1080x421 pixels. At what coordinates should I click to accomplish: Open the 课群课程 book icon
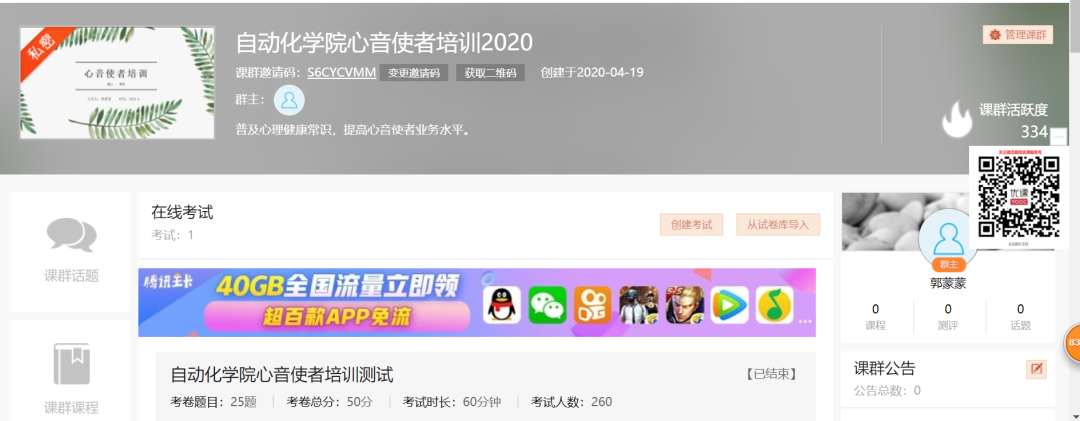71,364
